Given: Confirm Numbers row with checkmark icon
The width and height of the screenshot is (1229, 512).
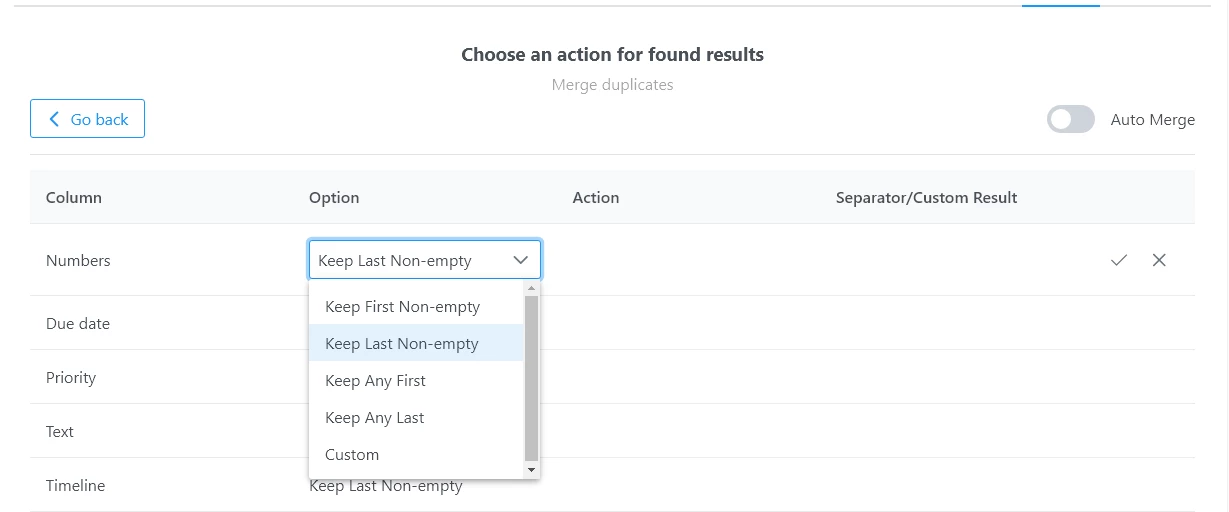Looking at the screenshot, I should coord(1118,260).
